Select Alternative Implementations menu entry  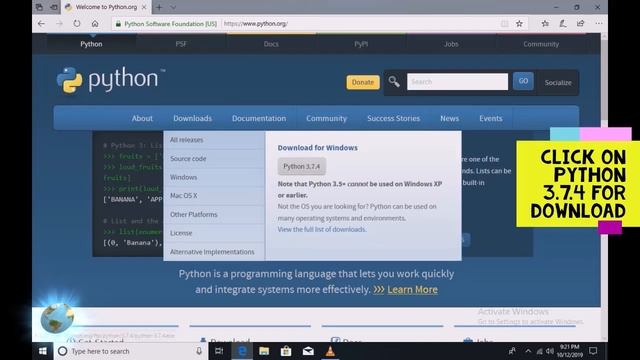(x=214, y=252)
